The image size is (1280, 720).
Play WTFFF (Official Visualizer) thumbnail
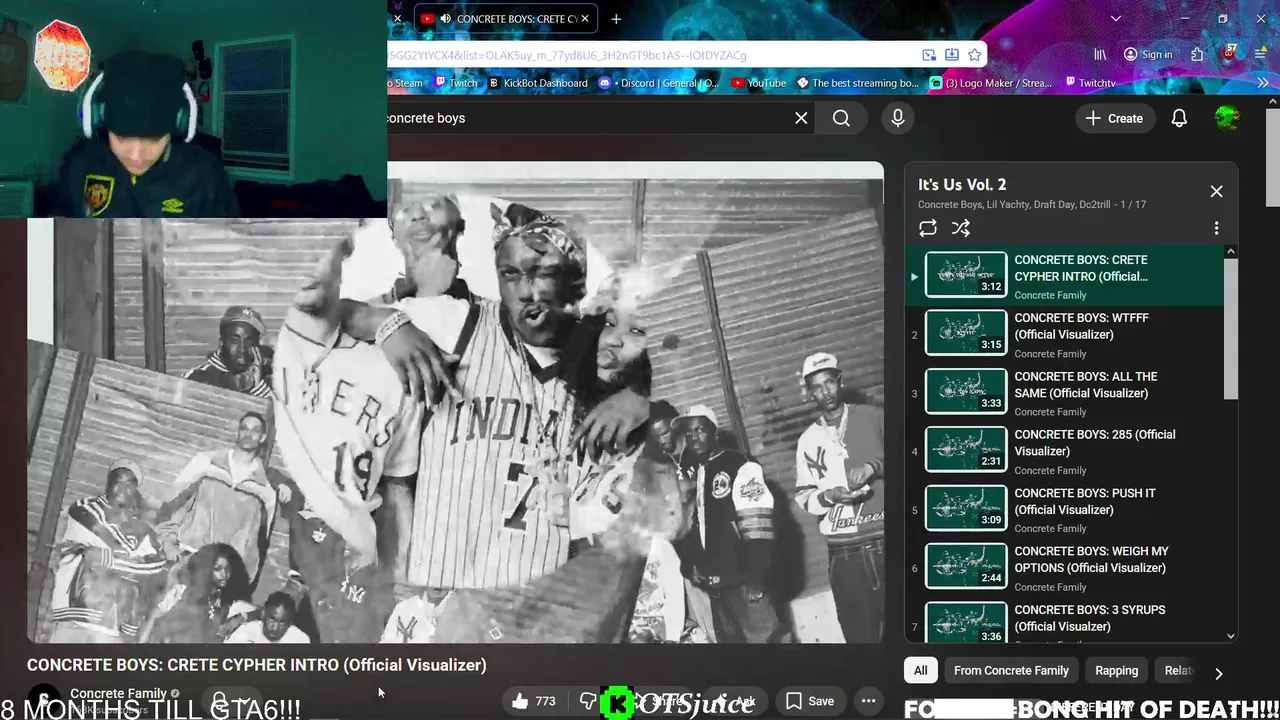click(966, 333)
